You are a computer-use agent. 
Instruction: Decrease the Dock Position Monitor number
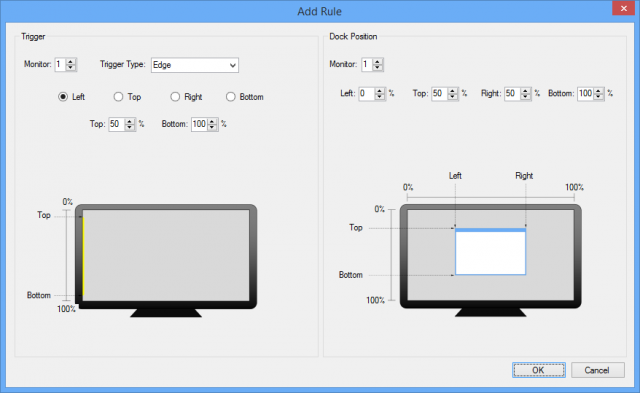(x=378, y=67)
